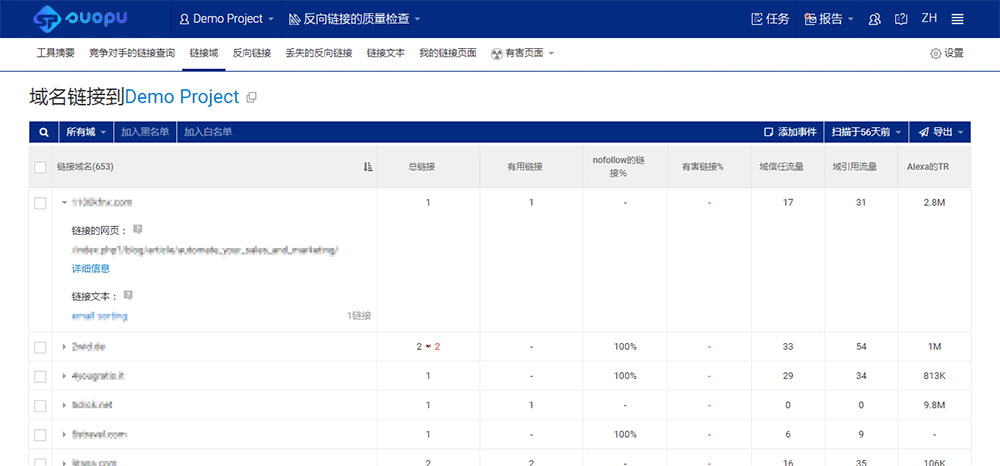Viewport: 1000px width, 466px height.
Task: Open the 所有域 filter dropdown
Action: tap(86, 132)
